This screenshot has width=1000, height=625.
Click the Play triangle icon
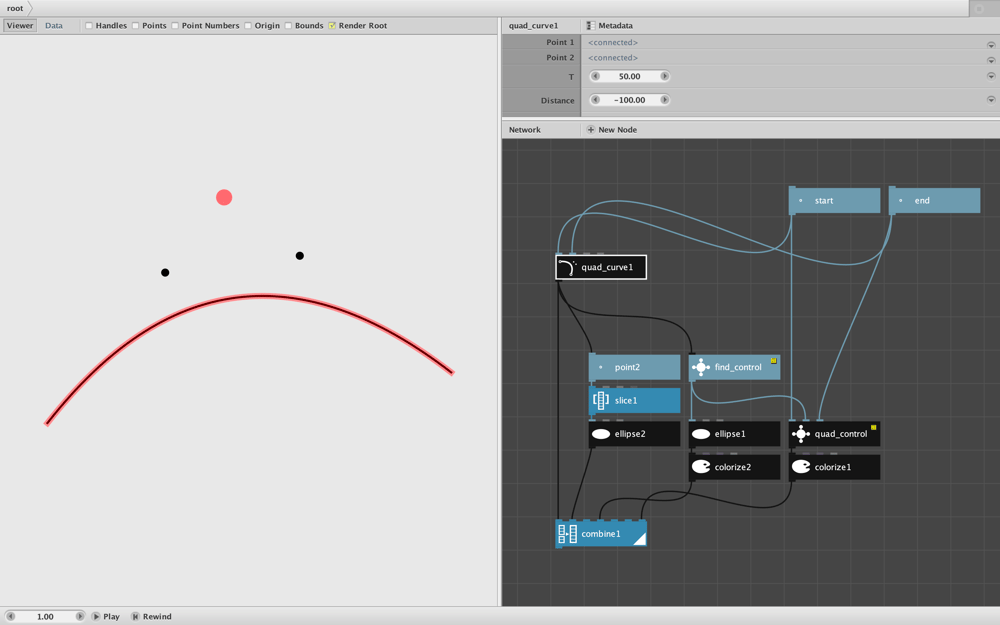pyautogui.click(x=96, y=617)
